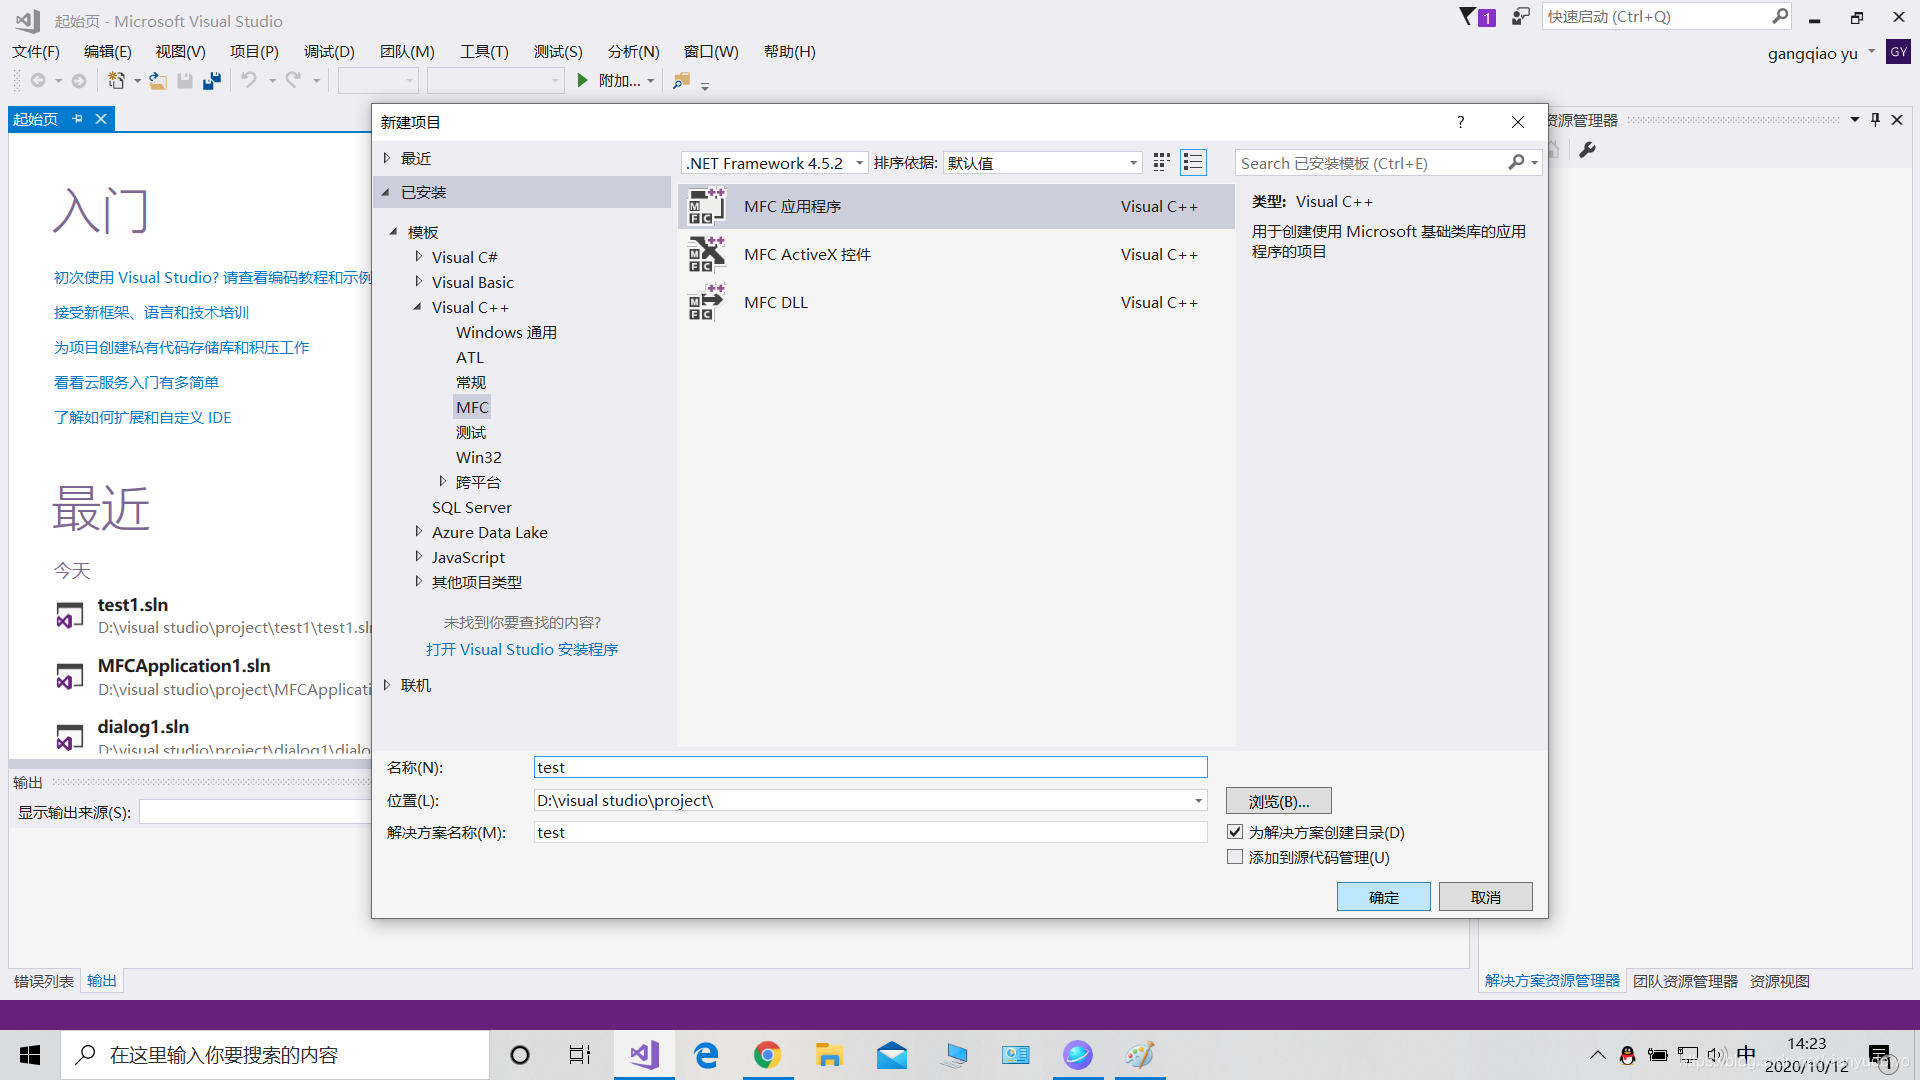1920x1080 pixels.
Task: Open the 工具(T) menu
Action: [x=484, y=51]
